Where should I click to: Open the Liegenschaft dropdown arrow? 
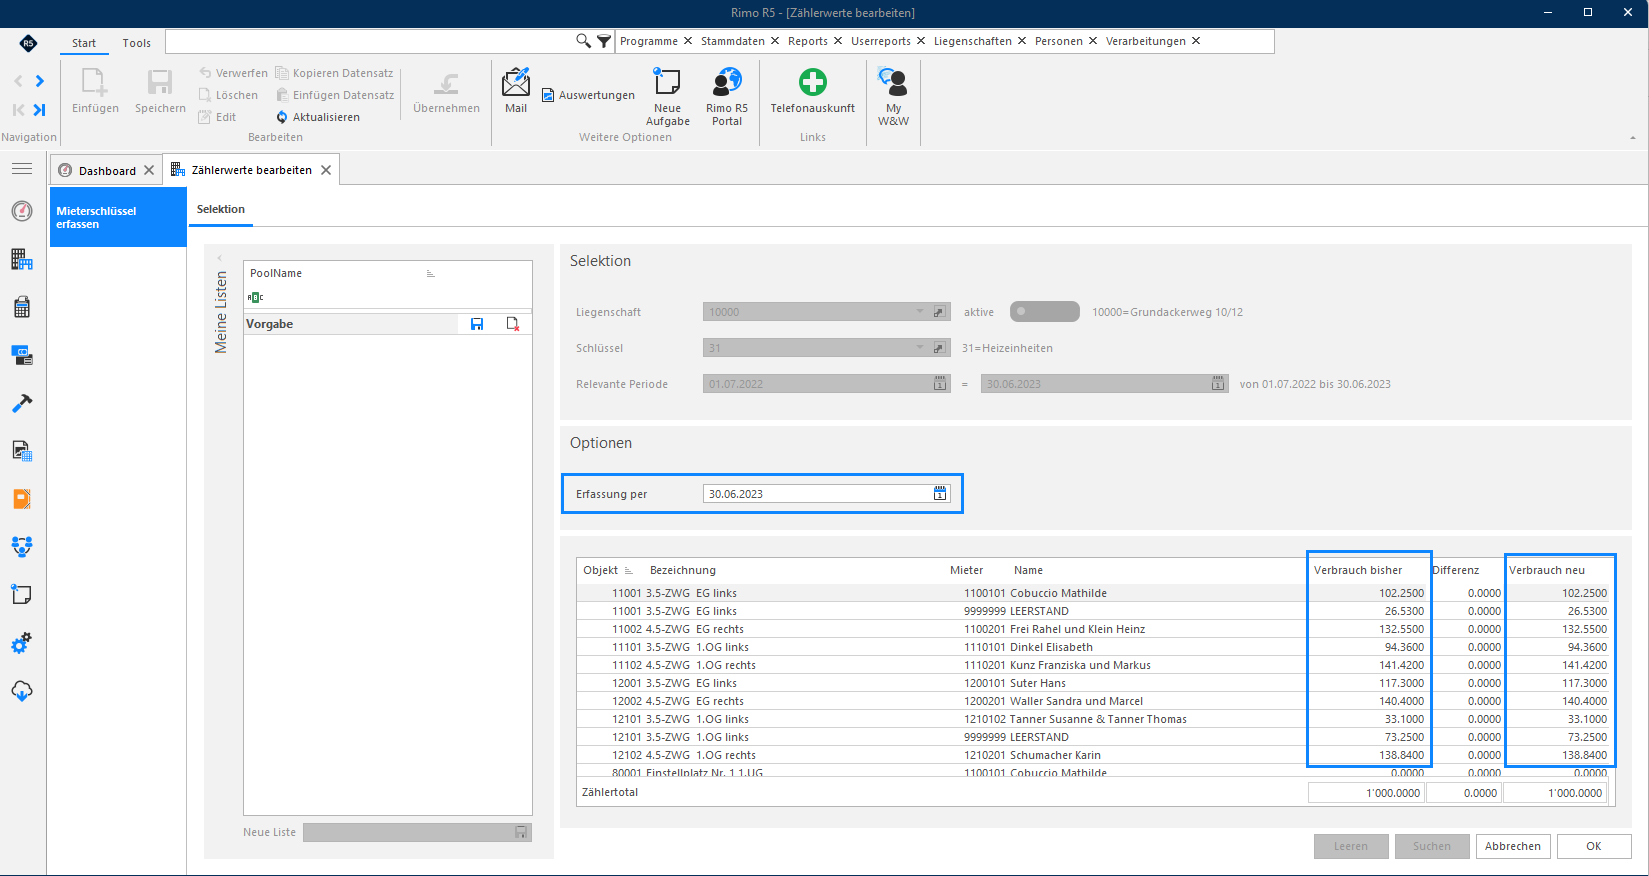[920, 312]
